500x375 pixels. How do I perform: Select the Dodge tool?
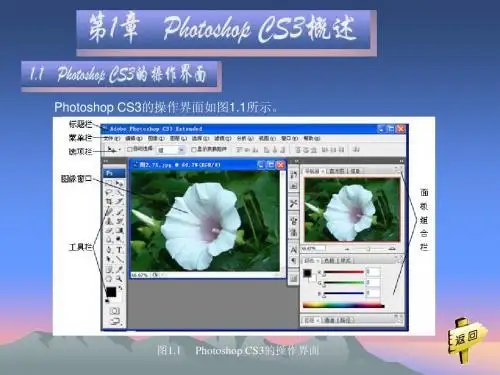(x=119, y=239)
